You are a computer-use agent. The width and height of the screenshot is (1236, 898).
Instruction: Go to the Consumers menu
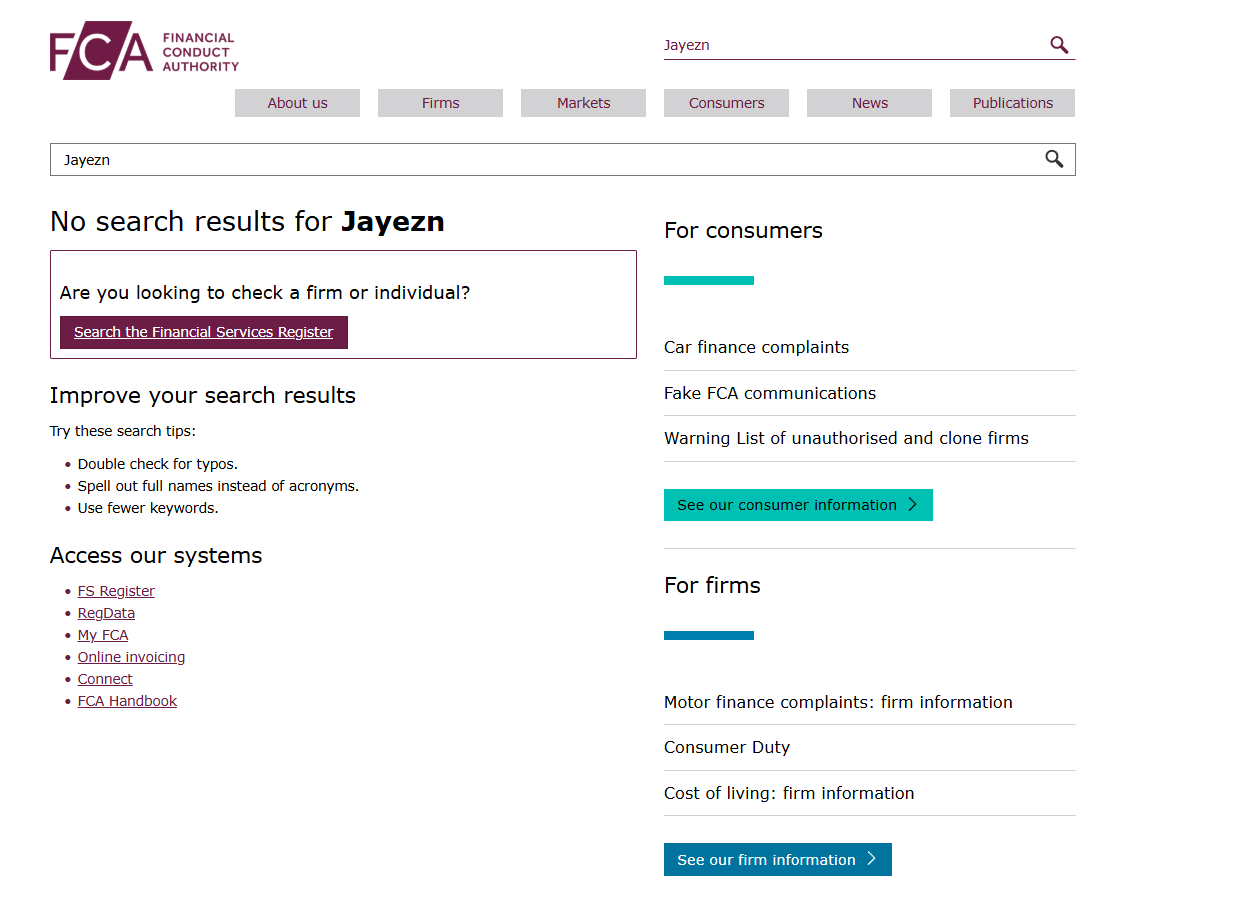pyautogui.click(x=726, y=103)
